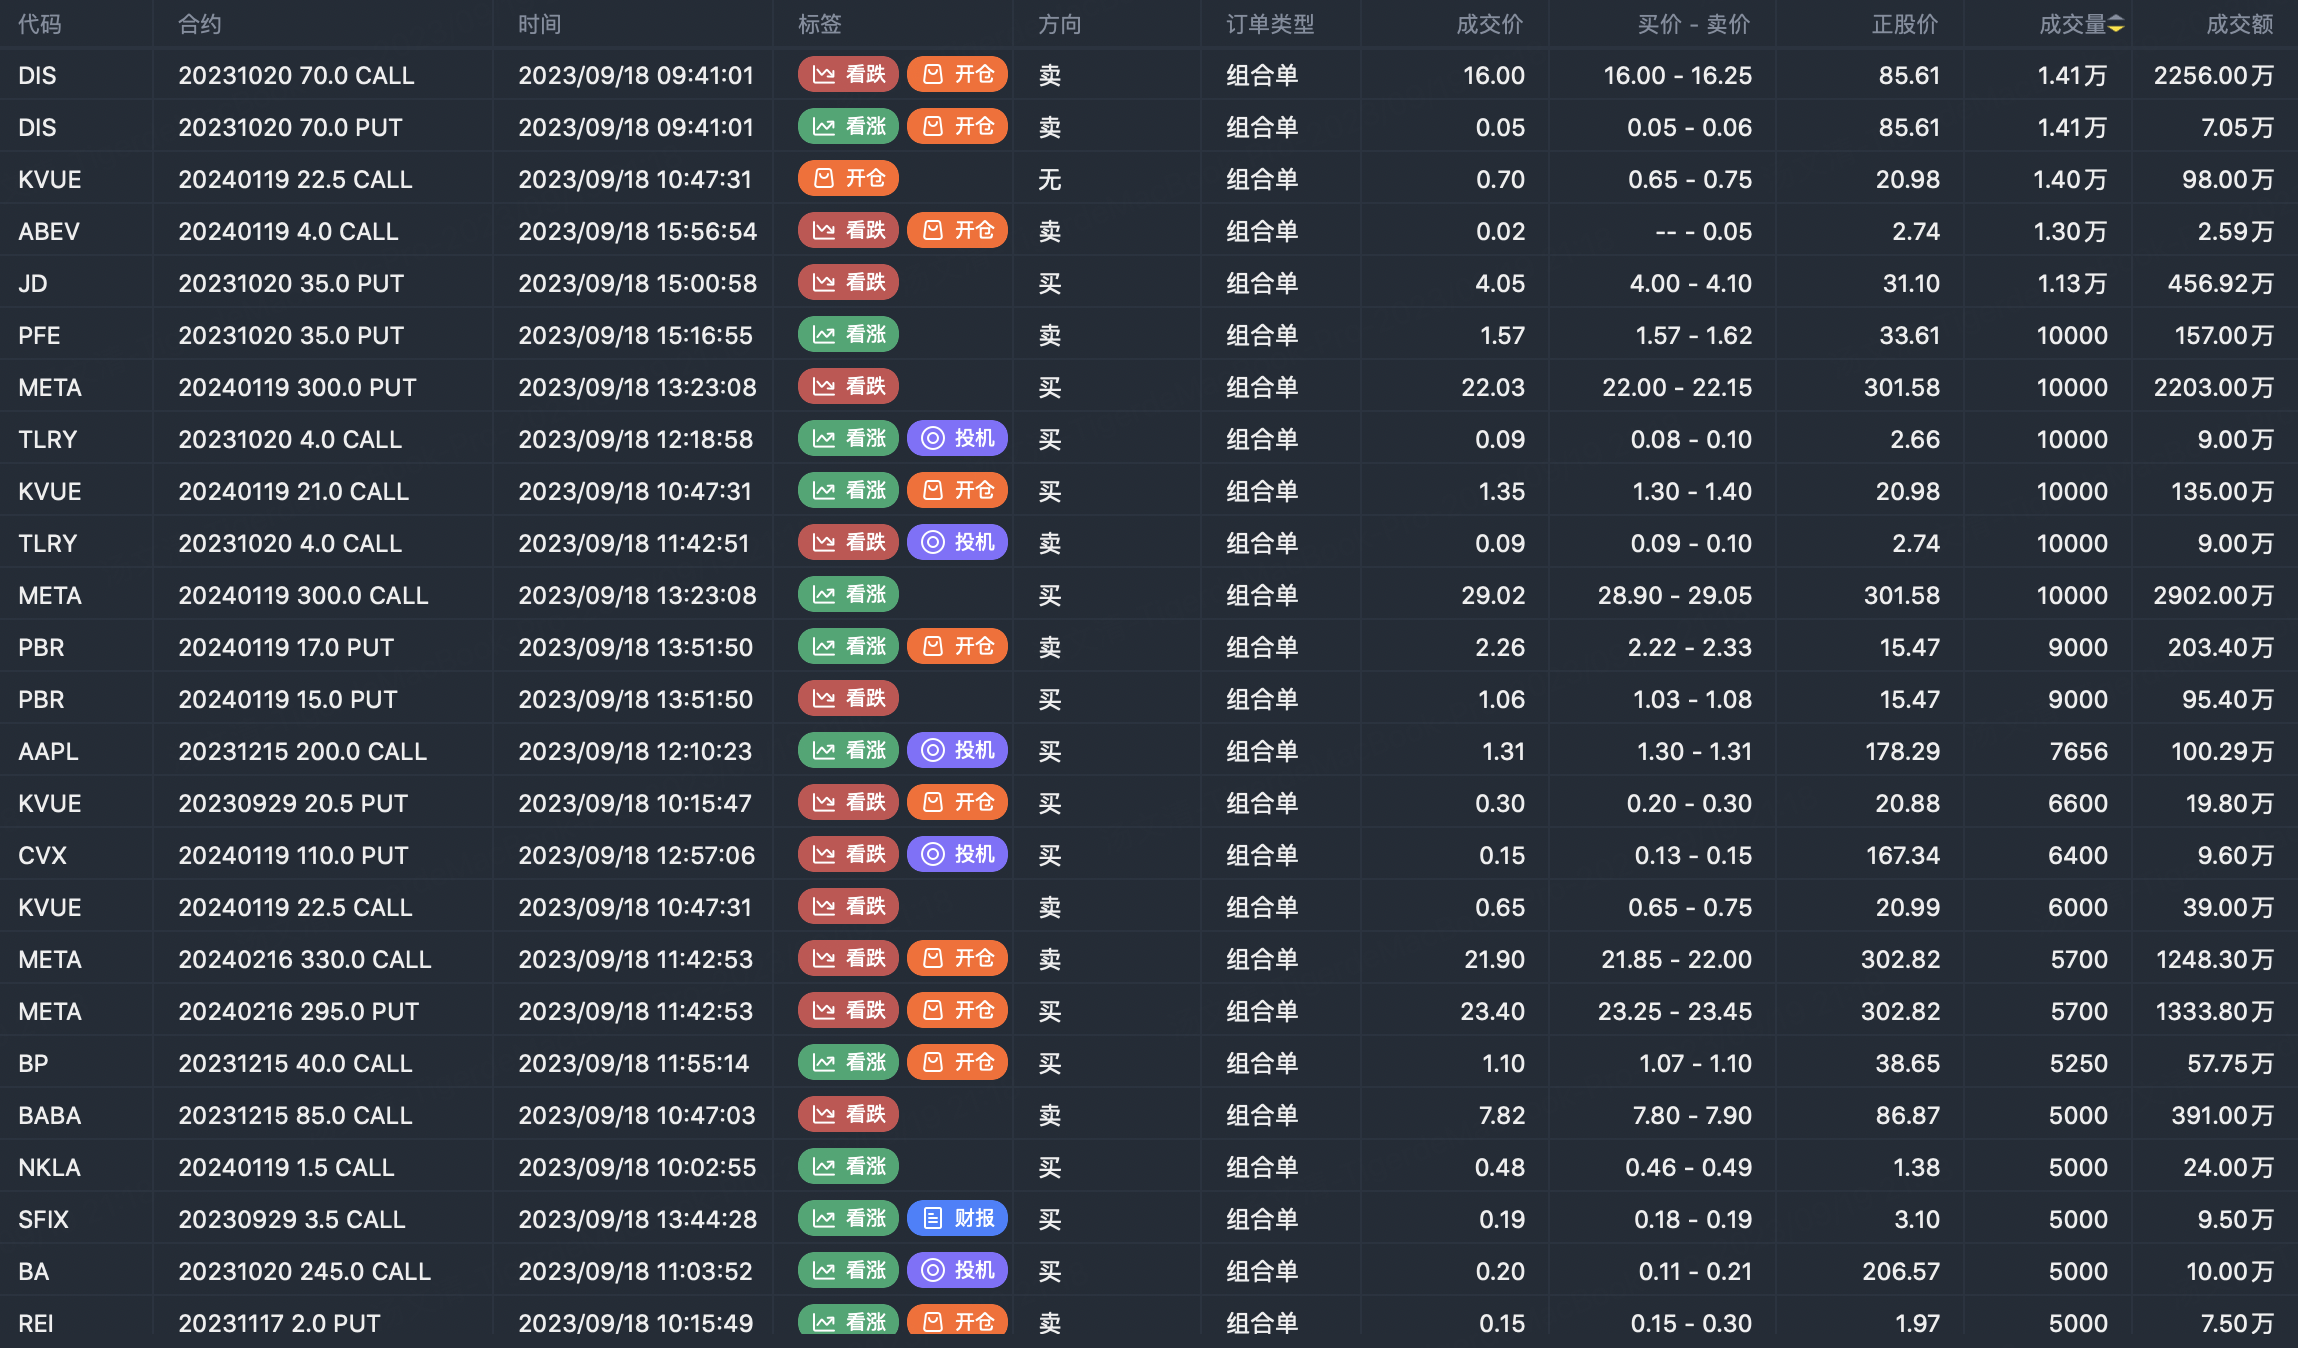Click the 看跌 tag on DIS CALL row
The height and width of the screenshot is (1348, 2298).
[x=848, y=75]
